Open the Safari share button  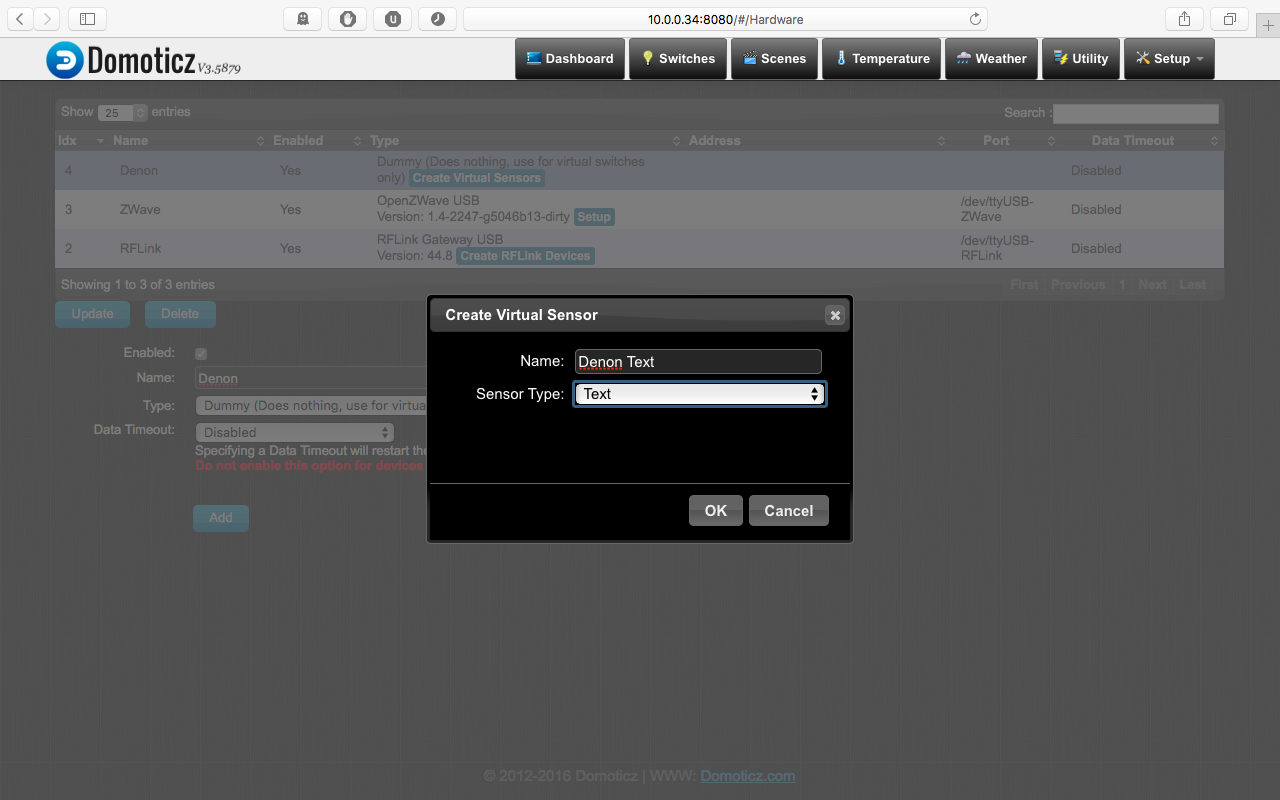(x=1184, y=19)
